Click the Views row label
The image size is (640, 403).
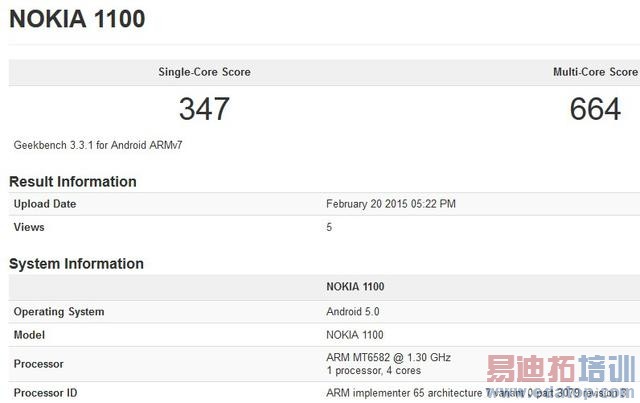29,227
